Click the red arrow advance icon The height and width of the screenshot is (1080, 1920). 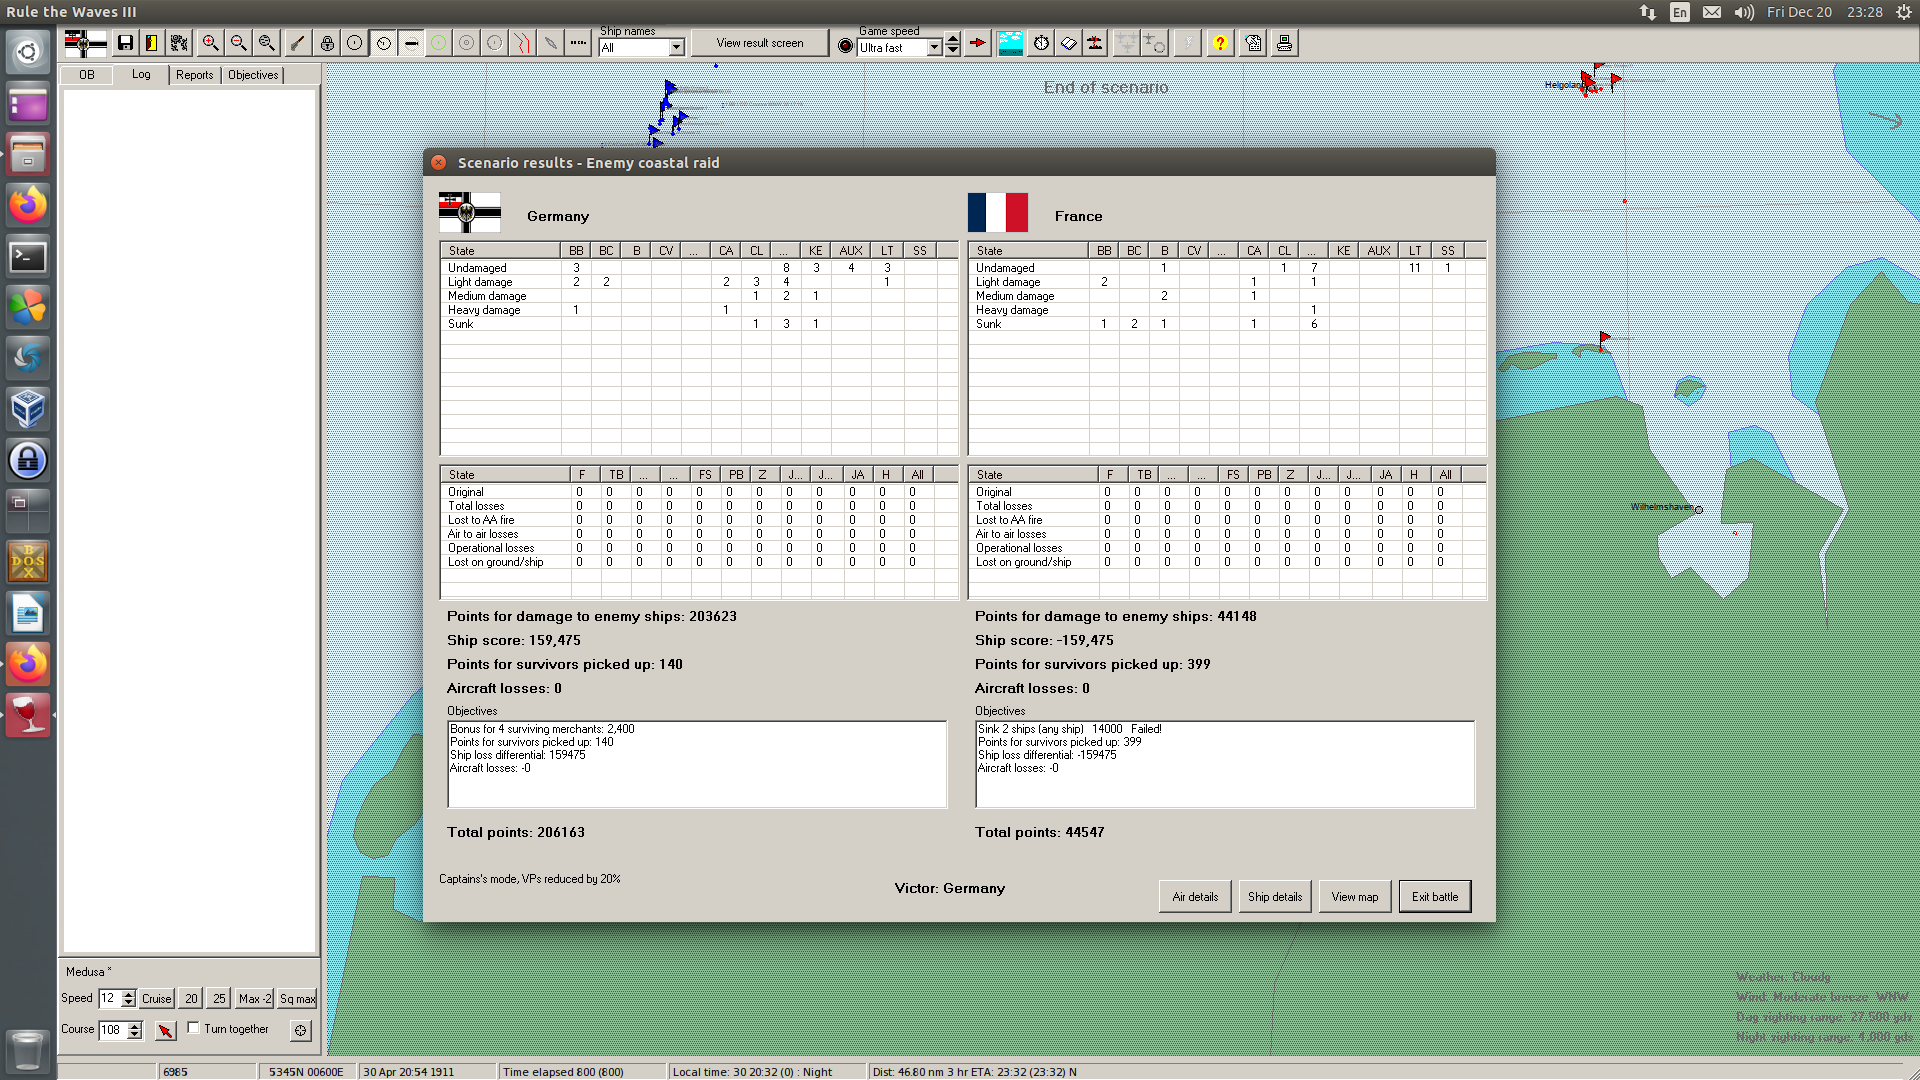tap(978, 43)
